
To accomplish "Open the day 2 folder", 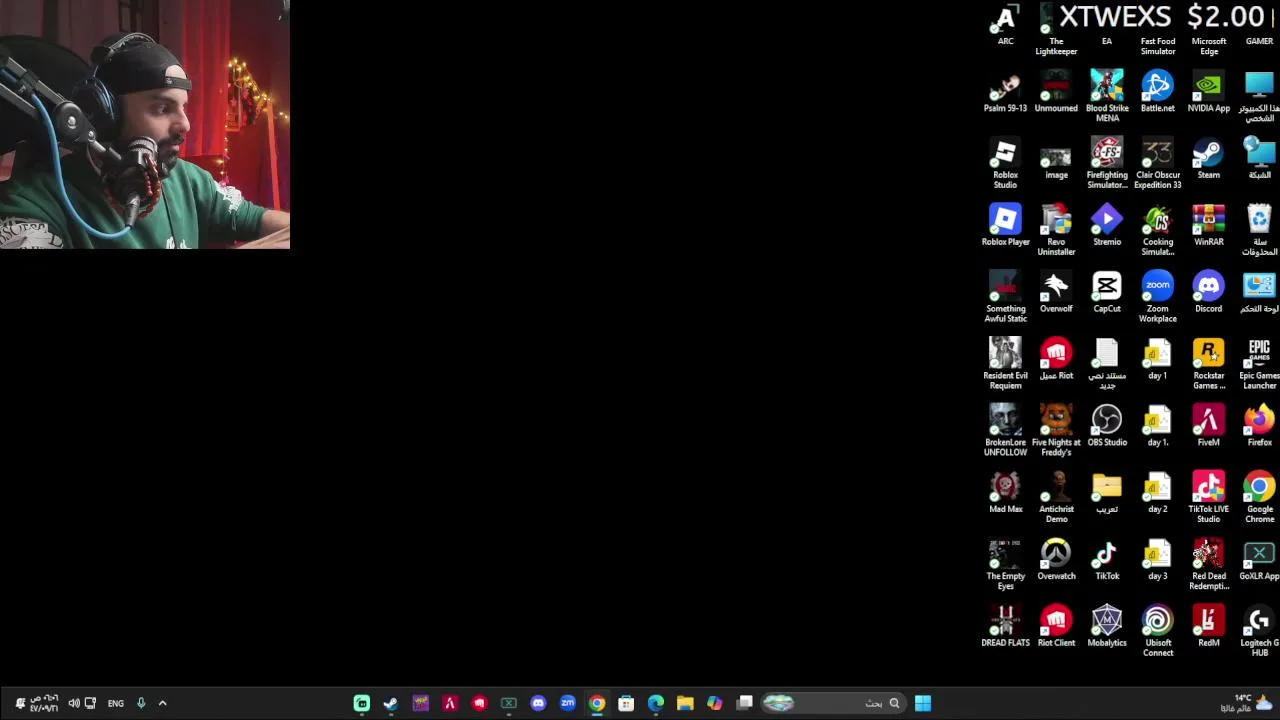I will coord(1158,494).
